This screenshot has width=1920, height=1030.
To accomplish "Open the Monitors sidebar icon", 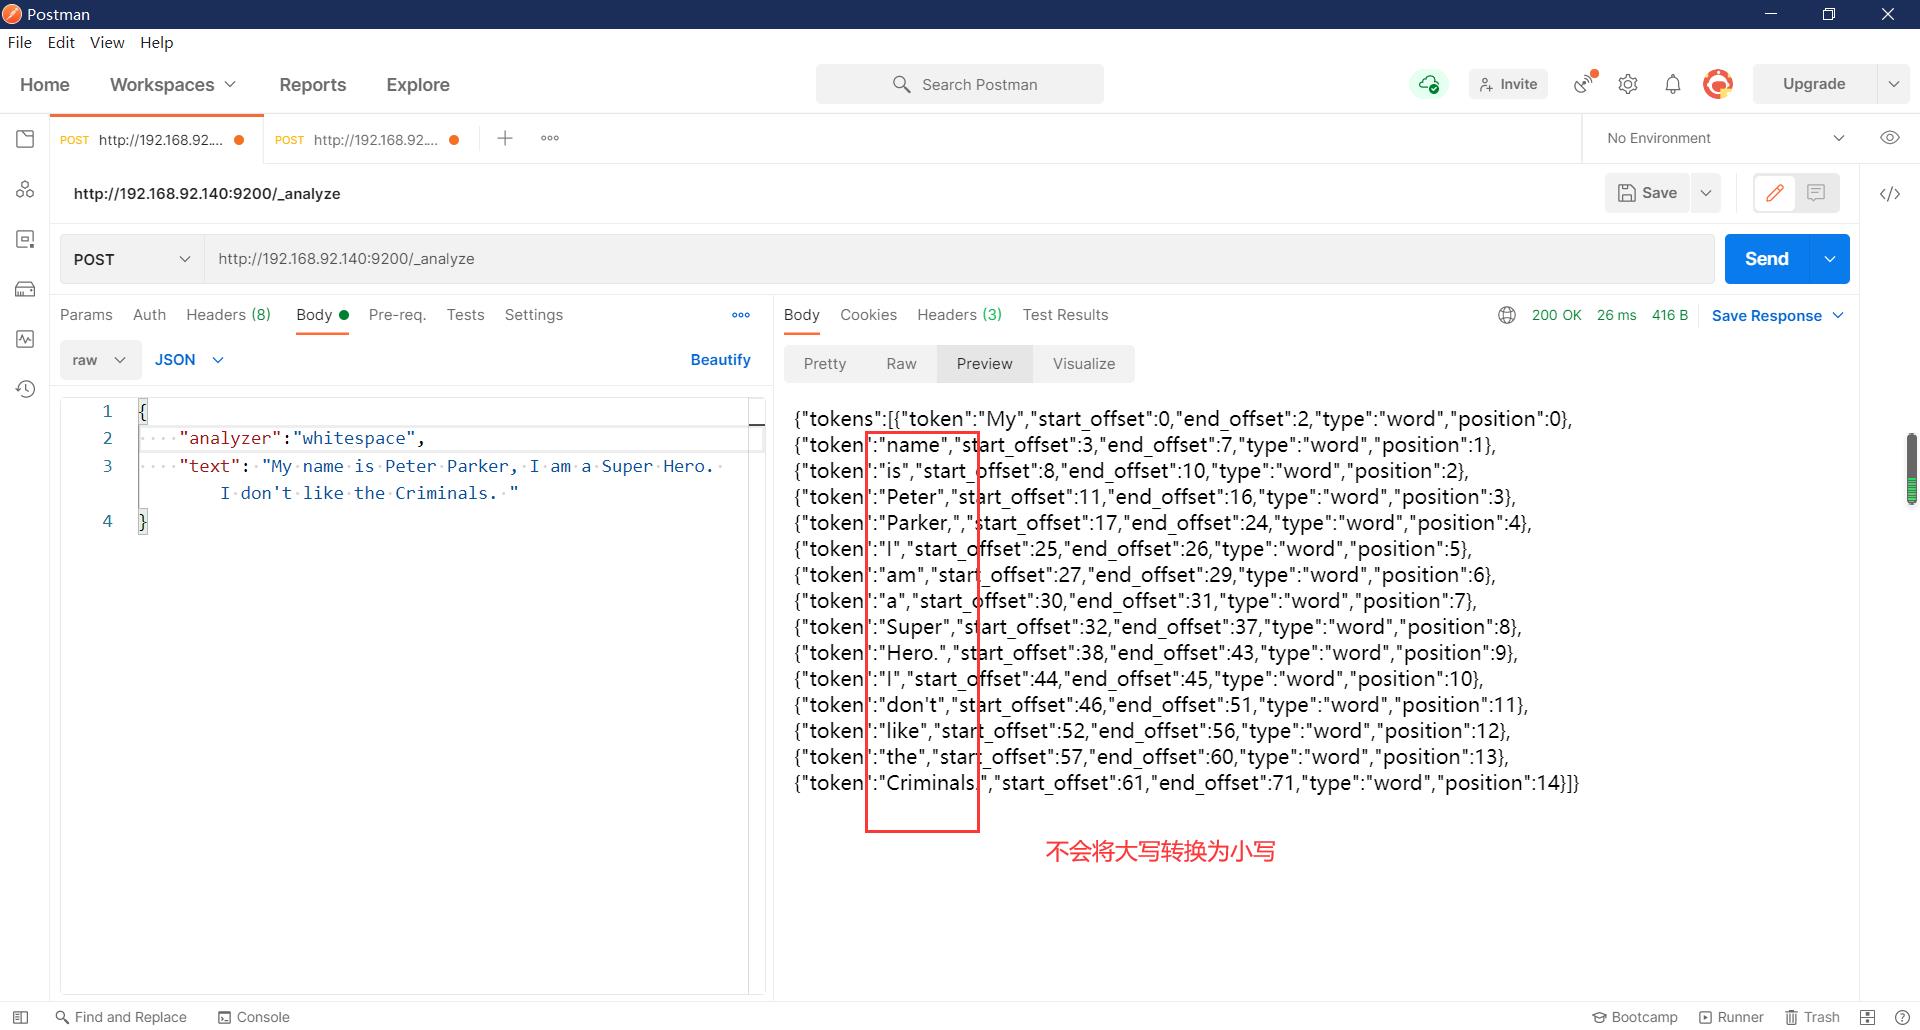I will click(25, 339).
